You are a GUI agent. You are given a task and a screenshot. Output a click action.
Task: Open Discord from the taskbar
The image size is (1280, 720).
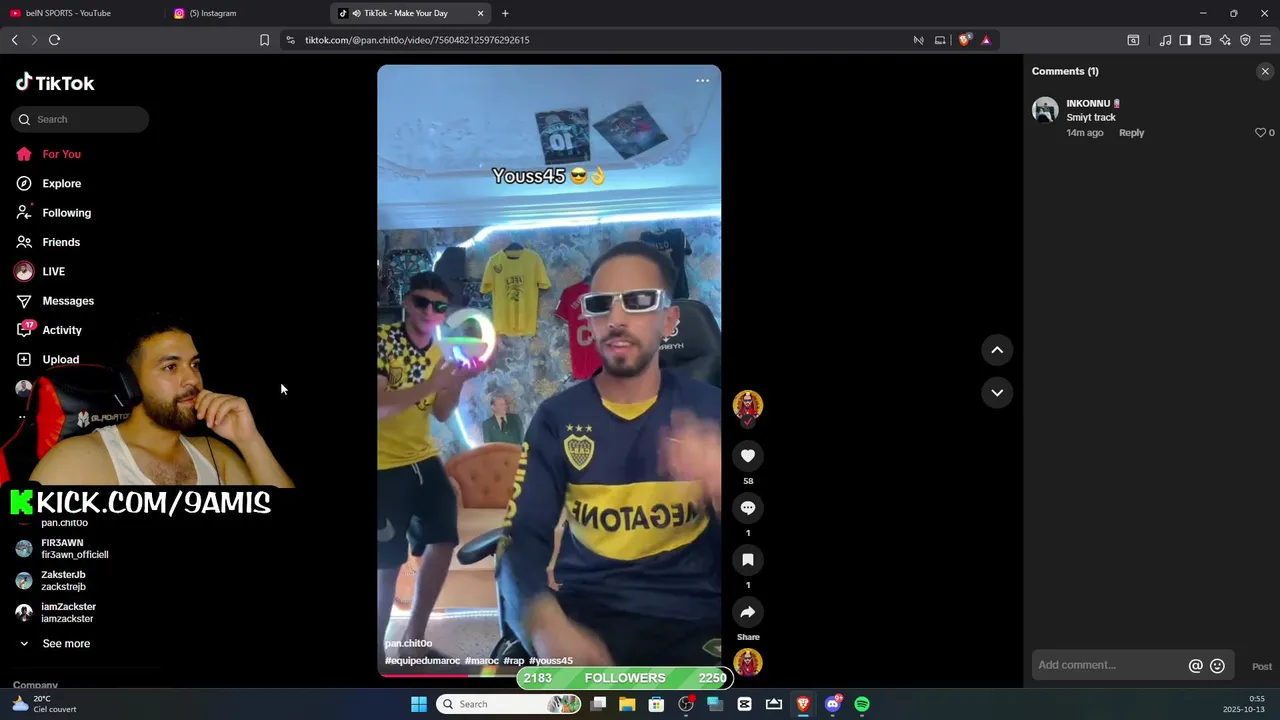point(833,704)
